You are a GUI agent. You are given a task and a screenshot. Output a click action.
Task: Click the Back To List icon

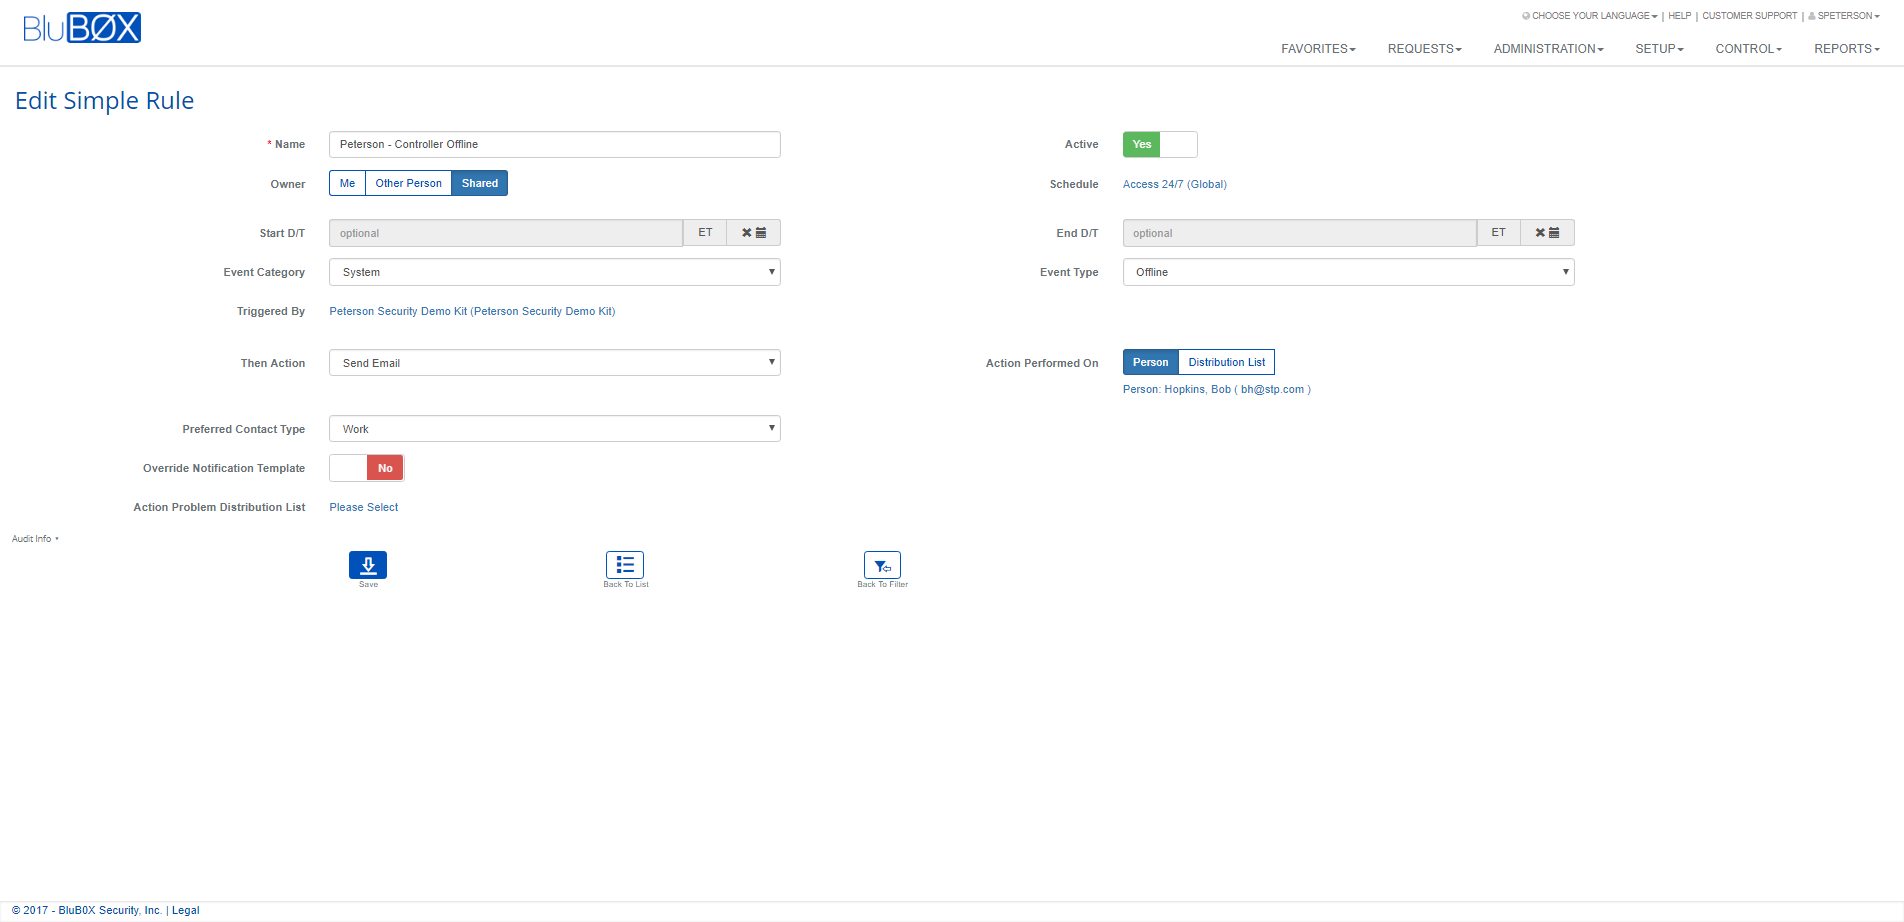(x=625, y=565)
